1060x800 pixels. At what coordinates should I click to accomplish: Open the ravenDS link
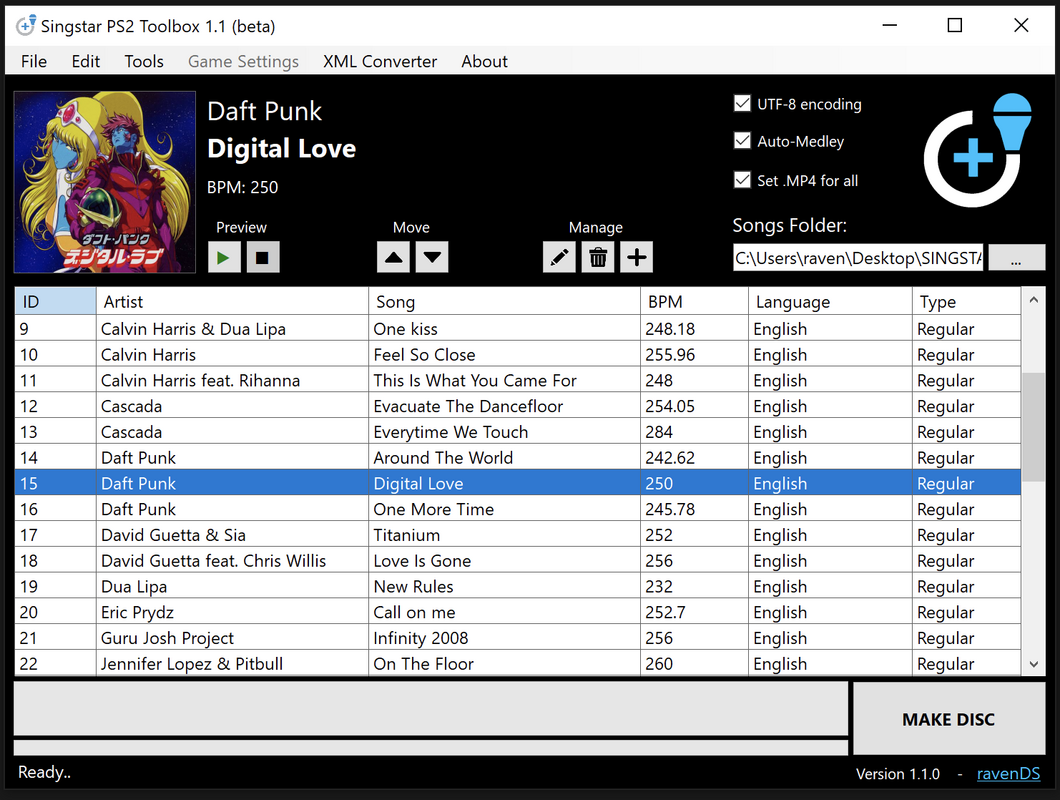[x=1008, y=774]
